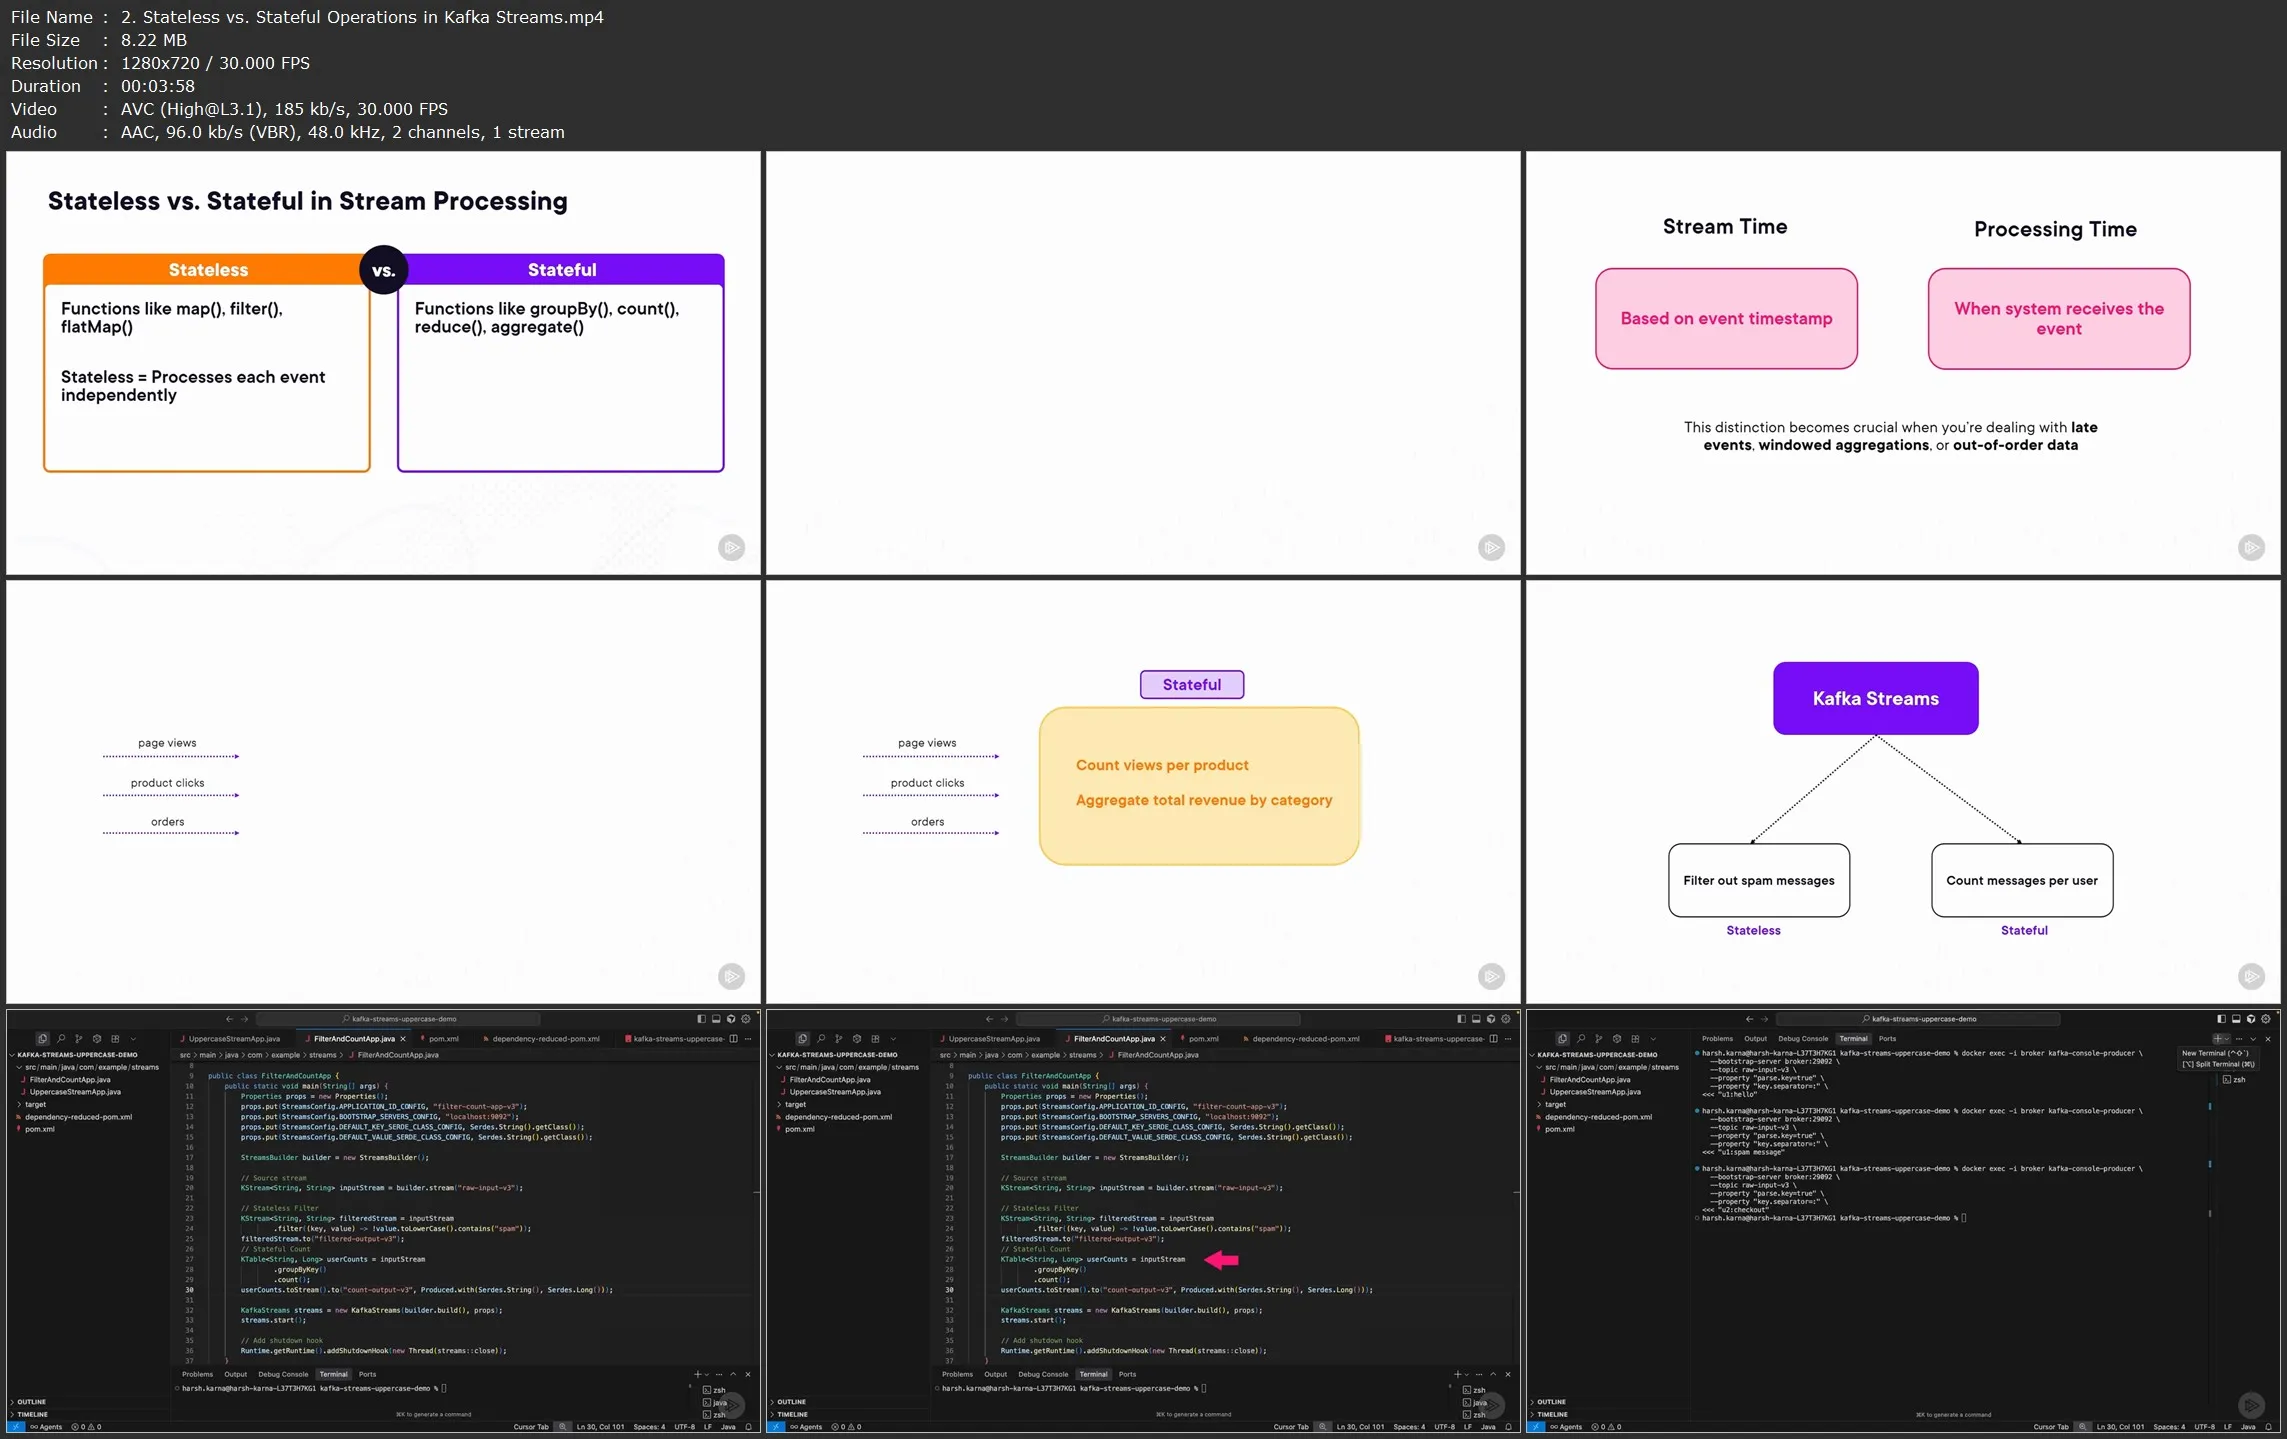Click search box in docker terminal frame title bar
The height and width of the screenshot is (1439, 2287).
coord(1918,1019)
